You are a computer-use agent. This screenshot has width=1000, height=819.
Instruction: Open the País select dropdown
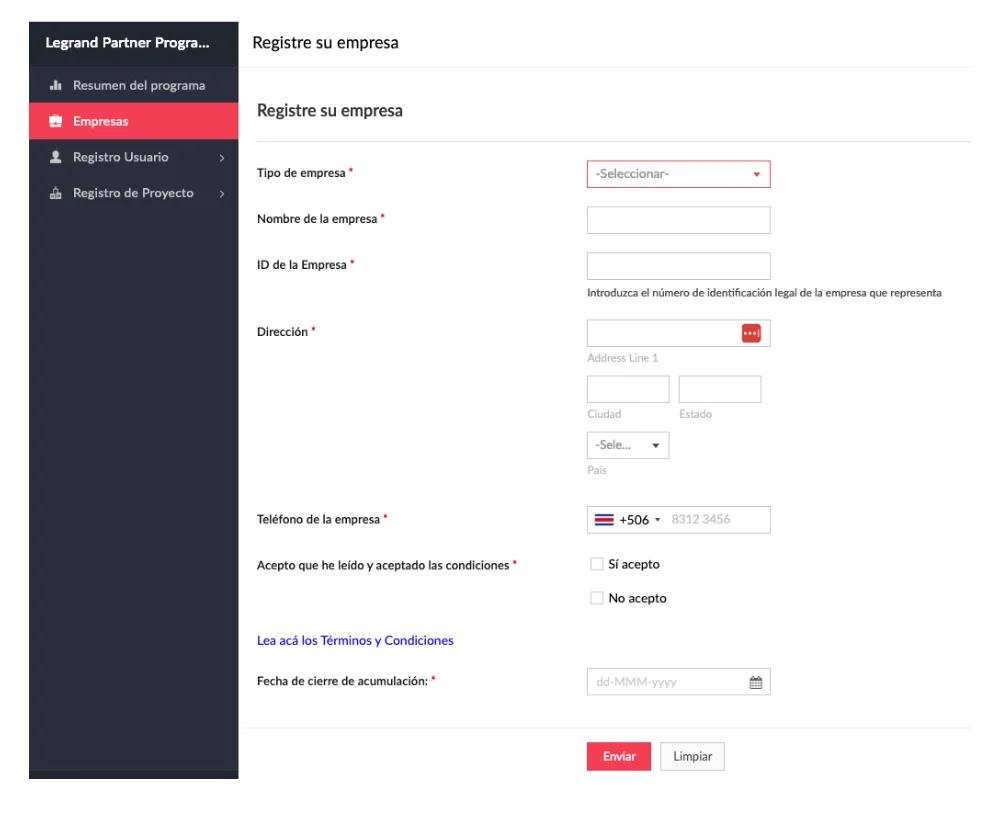point(628,445)
